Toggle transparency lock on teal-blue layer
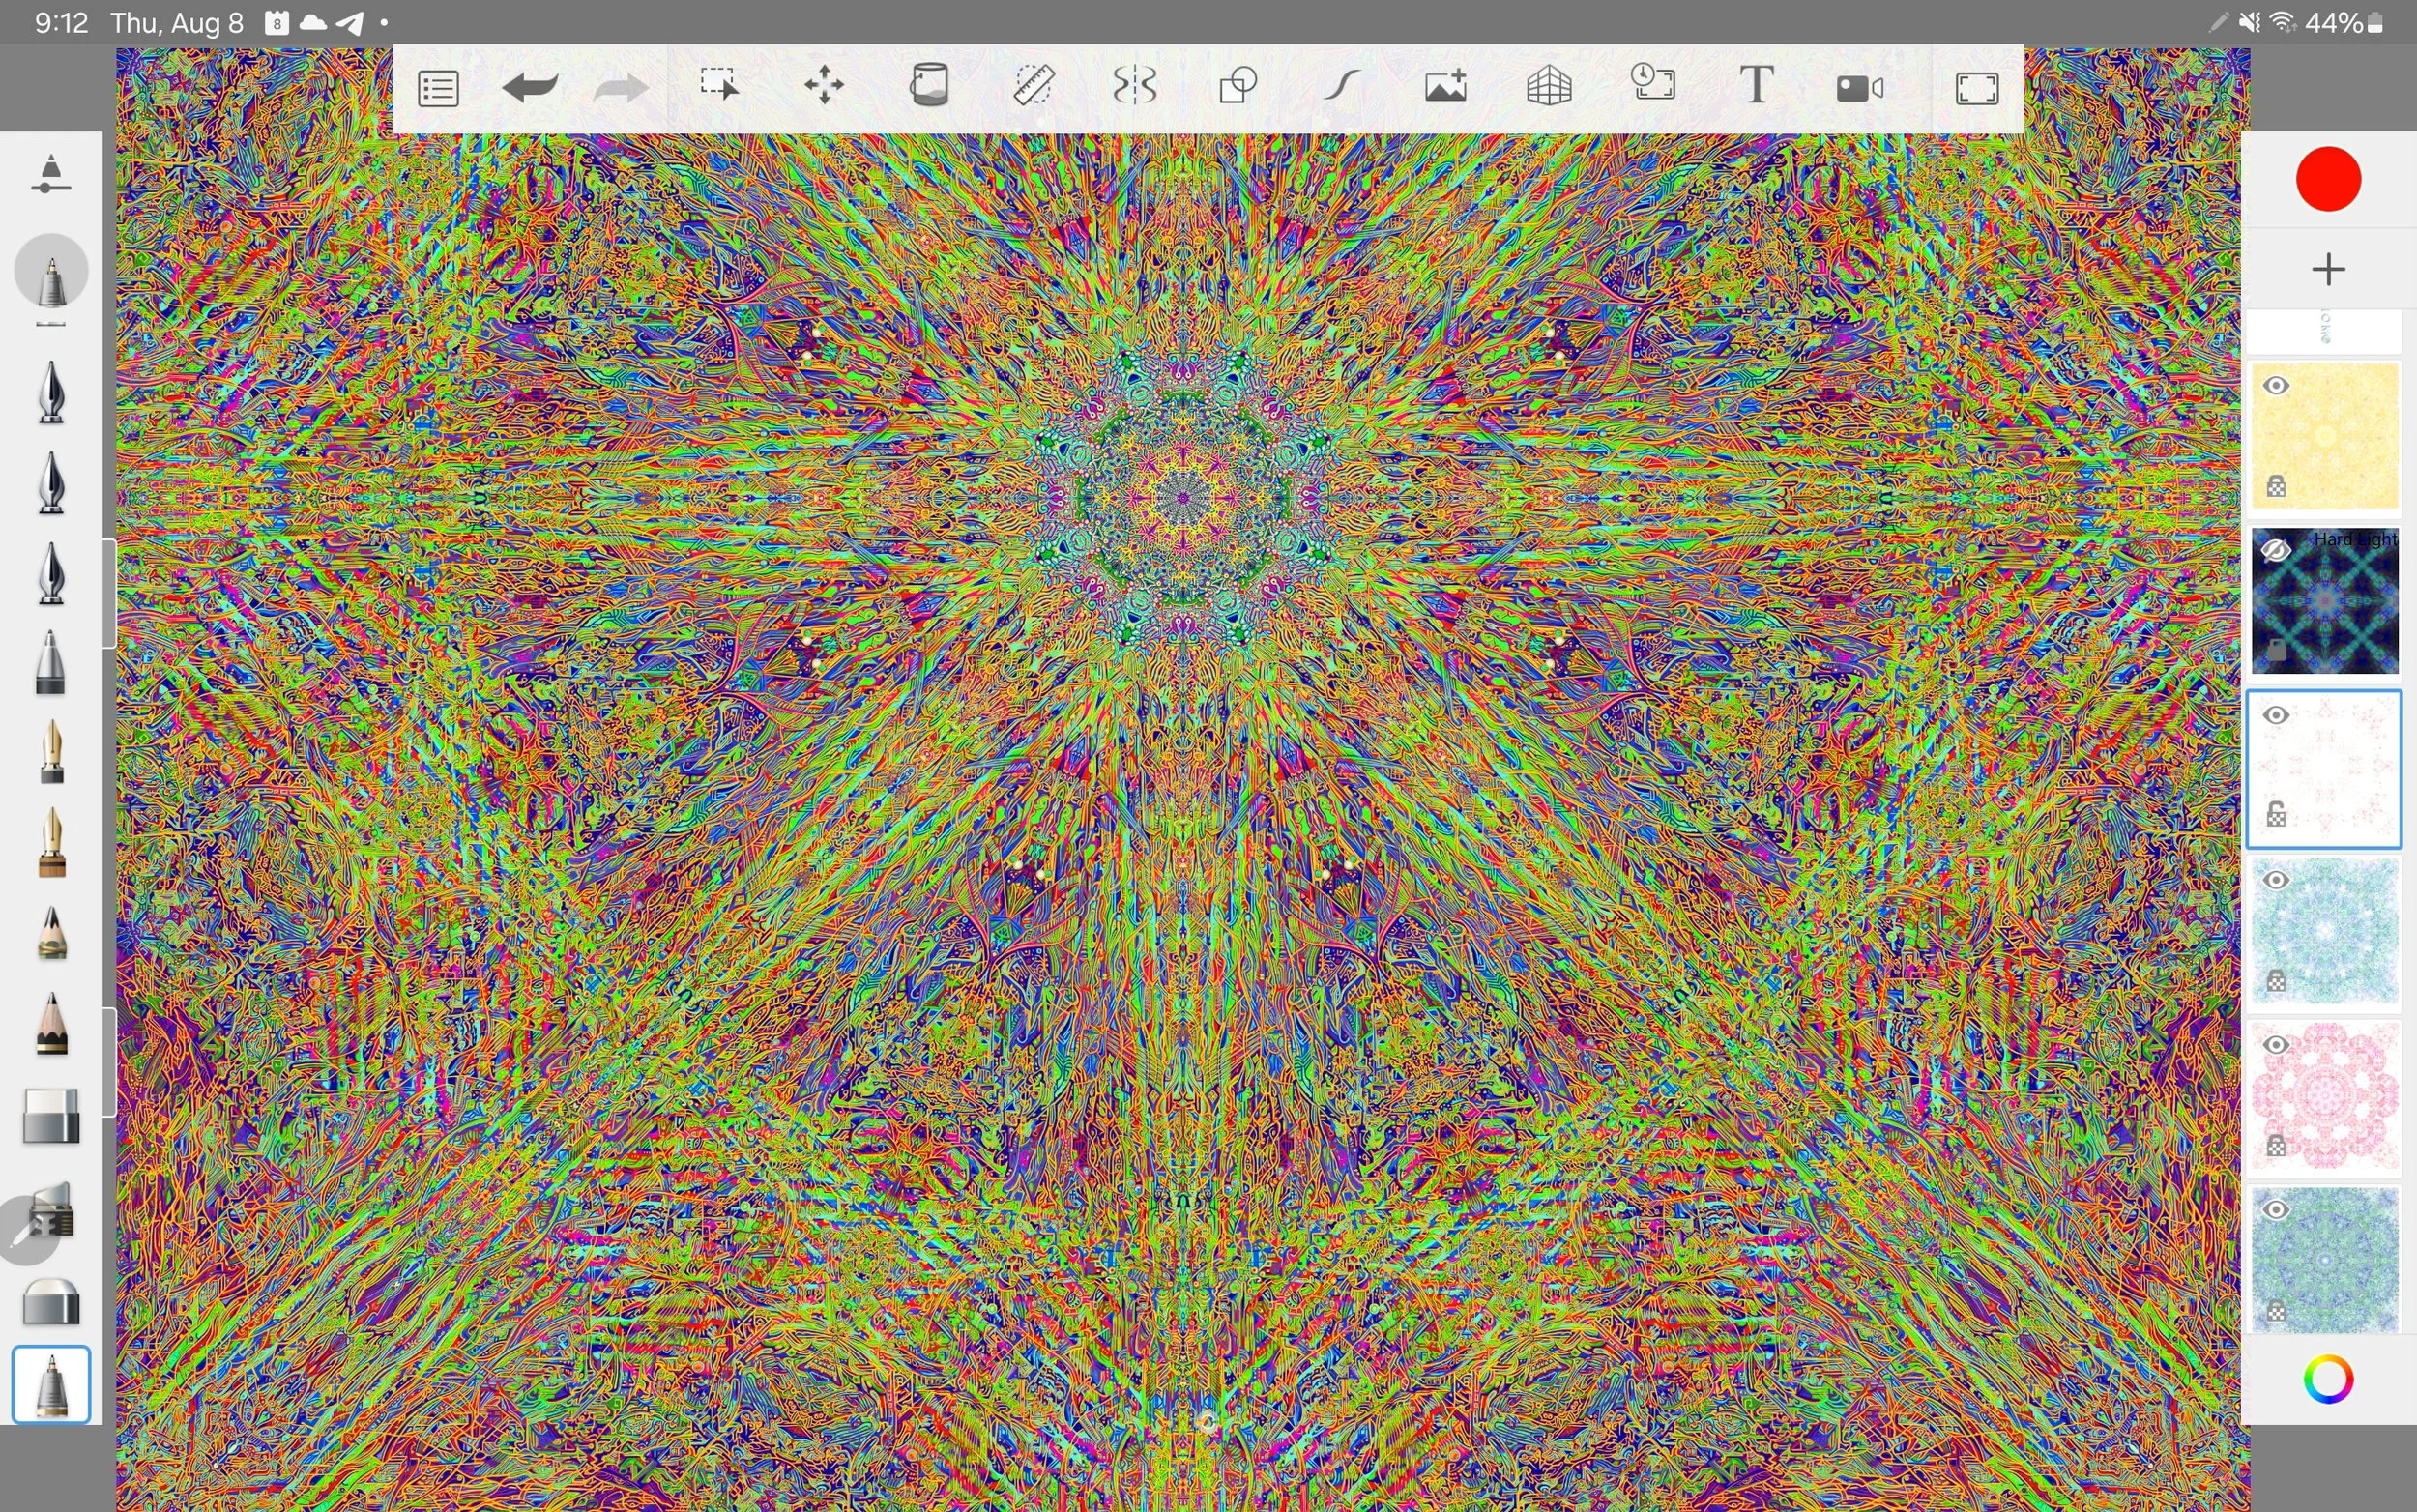This screenshot has height=1512, width=2417. 2276,980
